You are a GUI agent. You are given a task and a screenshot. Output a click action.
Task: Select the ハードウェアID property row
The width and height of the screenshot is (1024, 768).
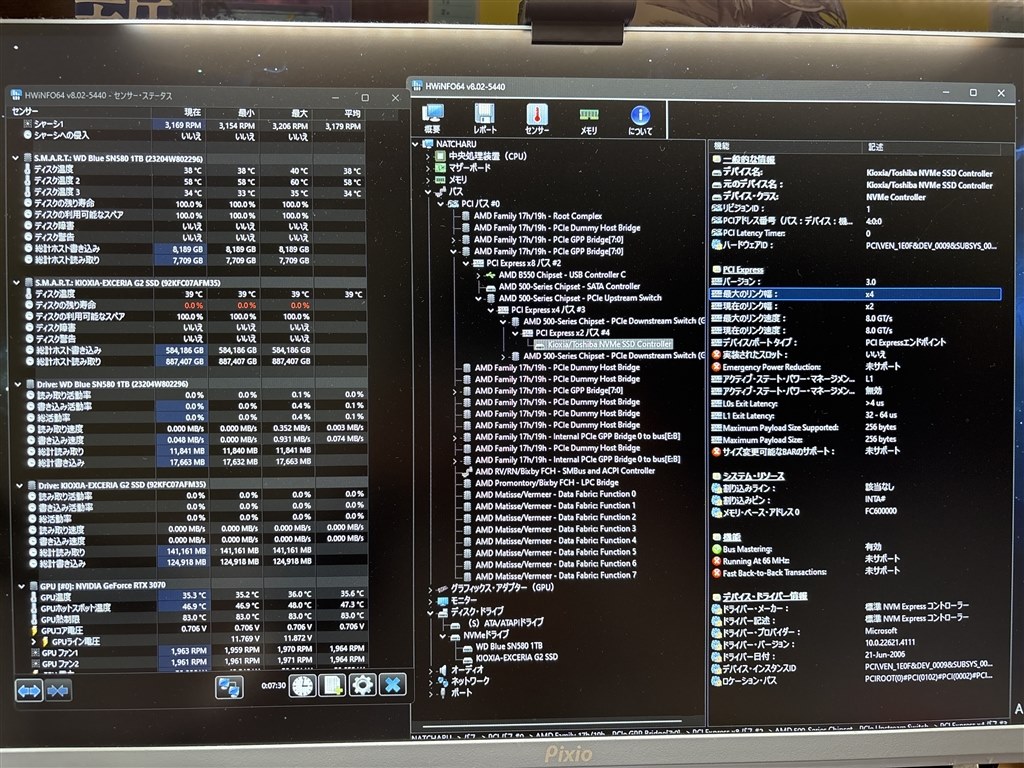point(856,245)
